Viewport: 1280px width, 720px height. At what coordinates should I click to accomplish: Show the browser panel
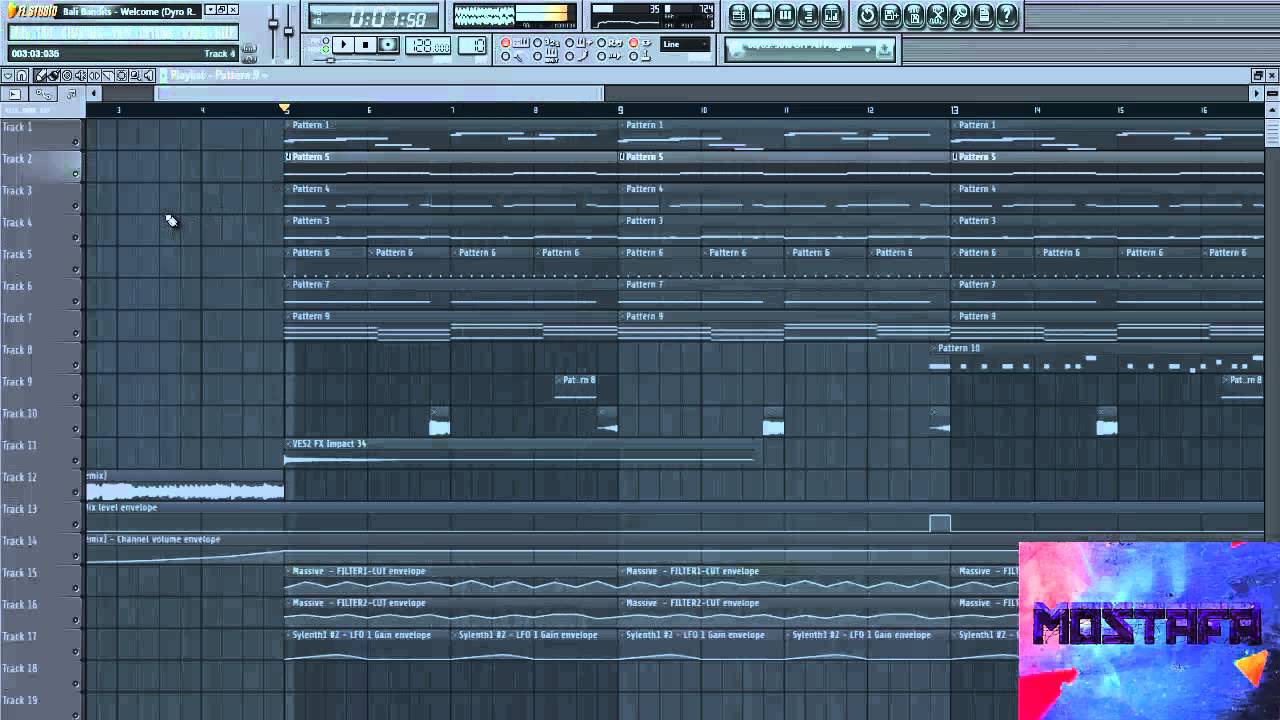[808, 15]
